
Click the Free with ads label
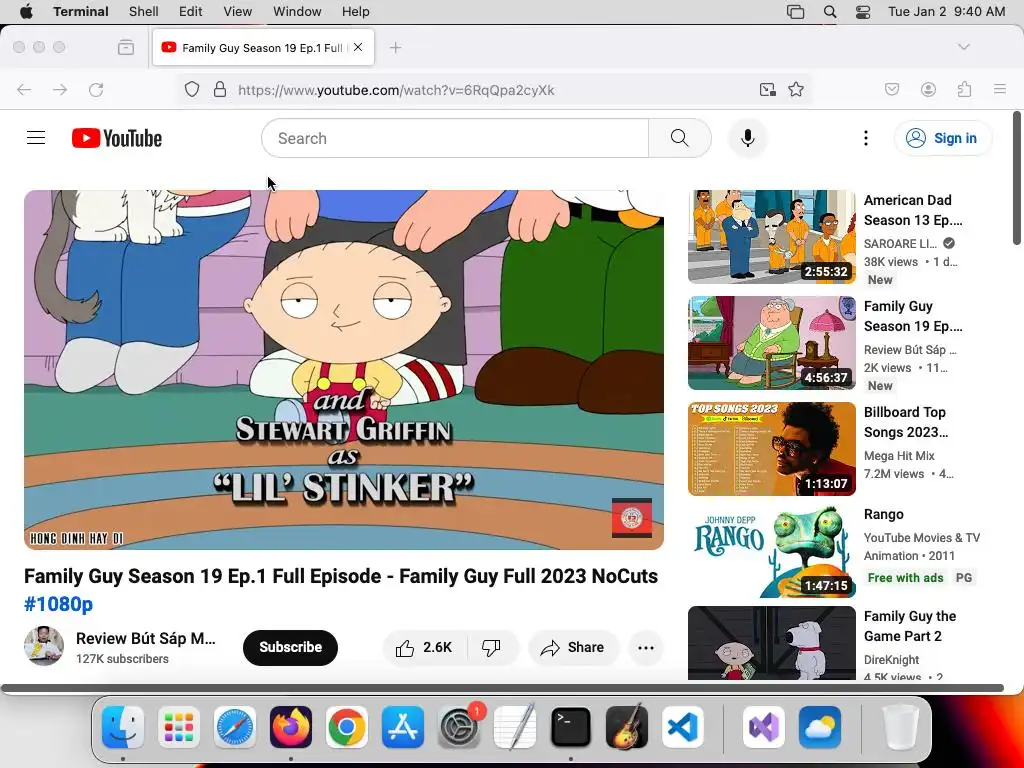coord(905,577)
